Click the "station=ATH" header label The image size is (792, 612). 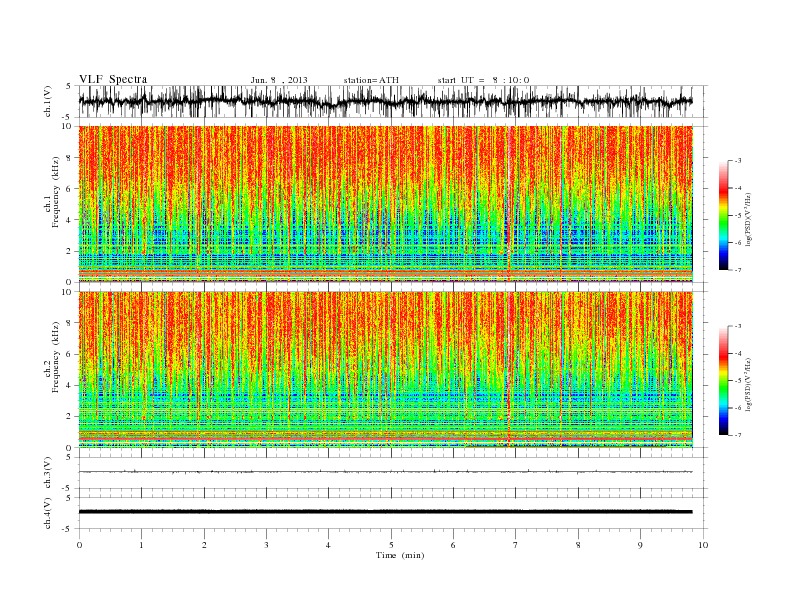(x=371, y=80)
